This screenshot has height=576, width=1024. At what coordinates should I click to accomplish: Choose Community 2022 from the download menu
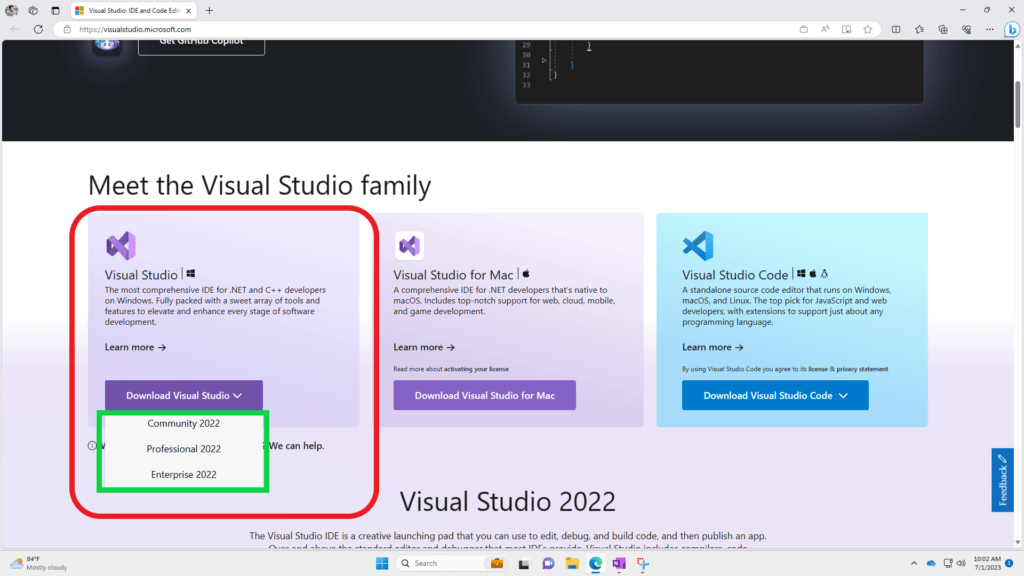coord(184,423)
